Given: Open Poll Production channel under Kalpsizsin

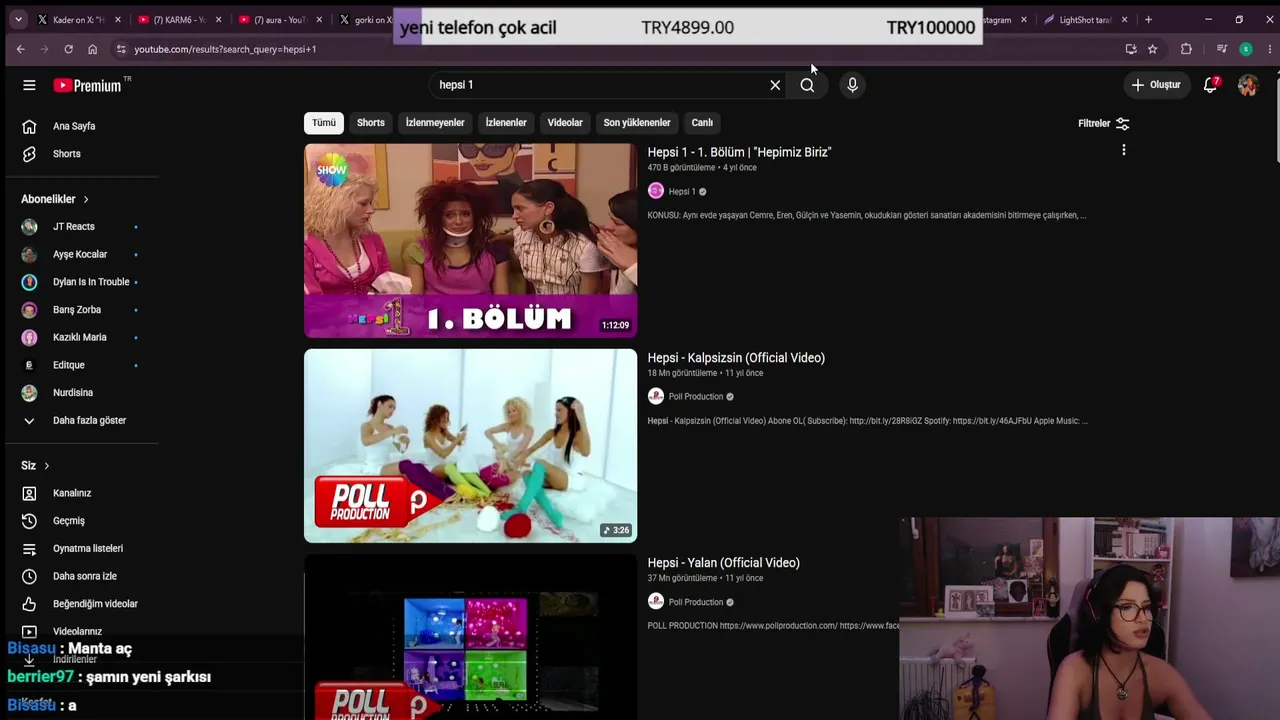Looking at the screenshot, I should tap(695, 397).
